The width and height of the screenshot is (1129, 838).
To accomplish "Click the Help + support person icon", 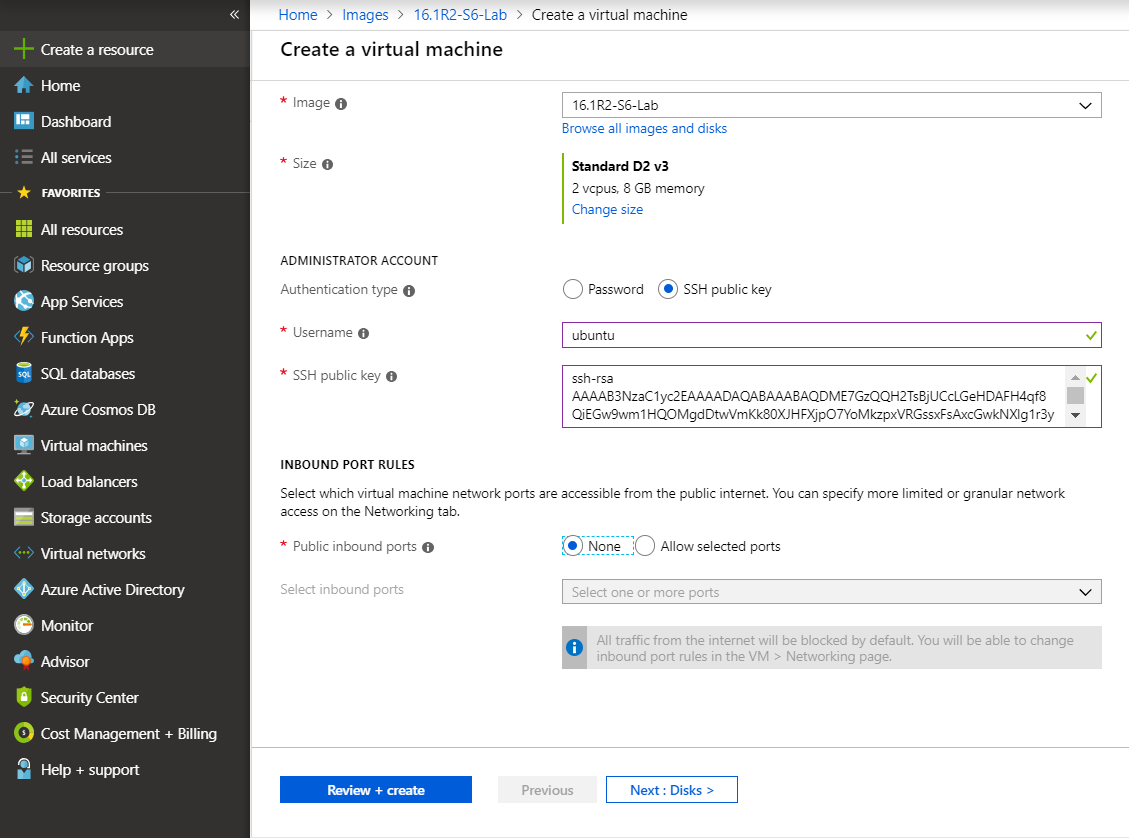I will click(24, 769).
